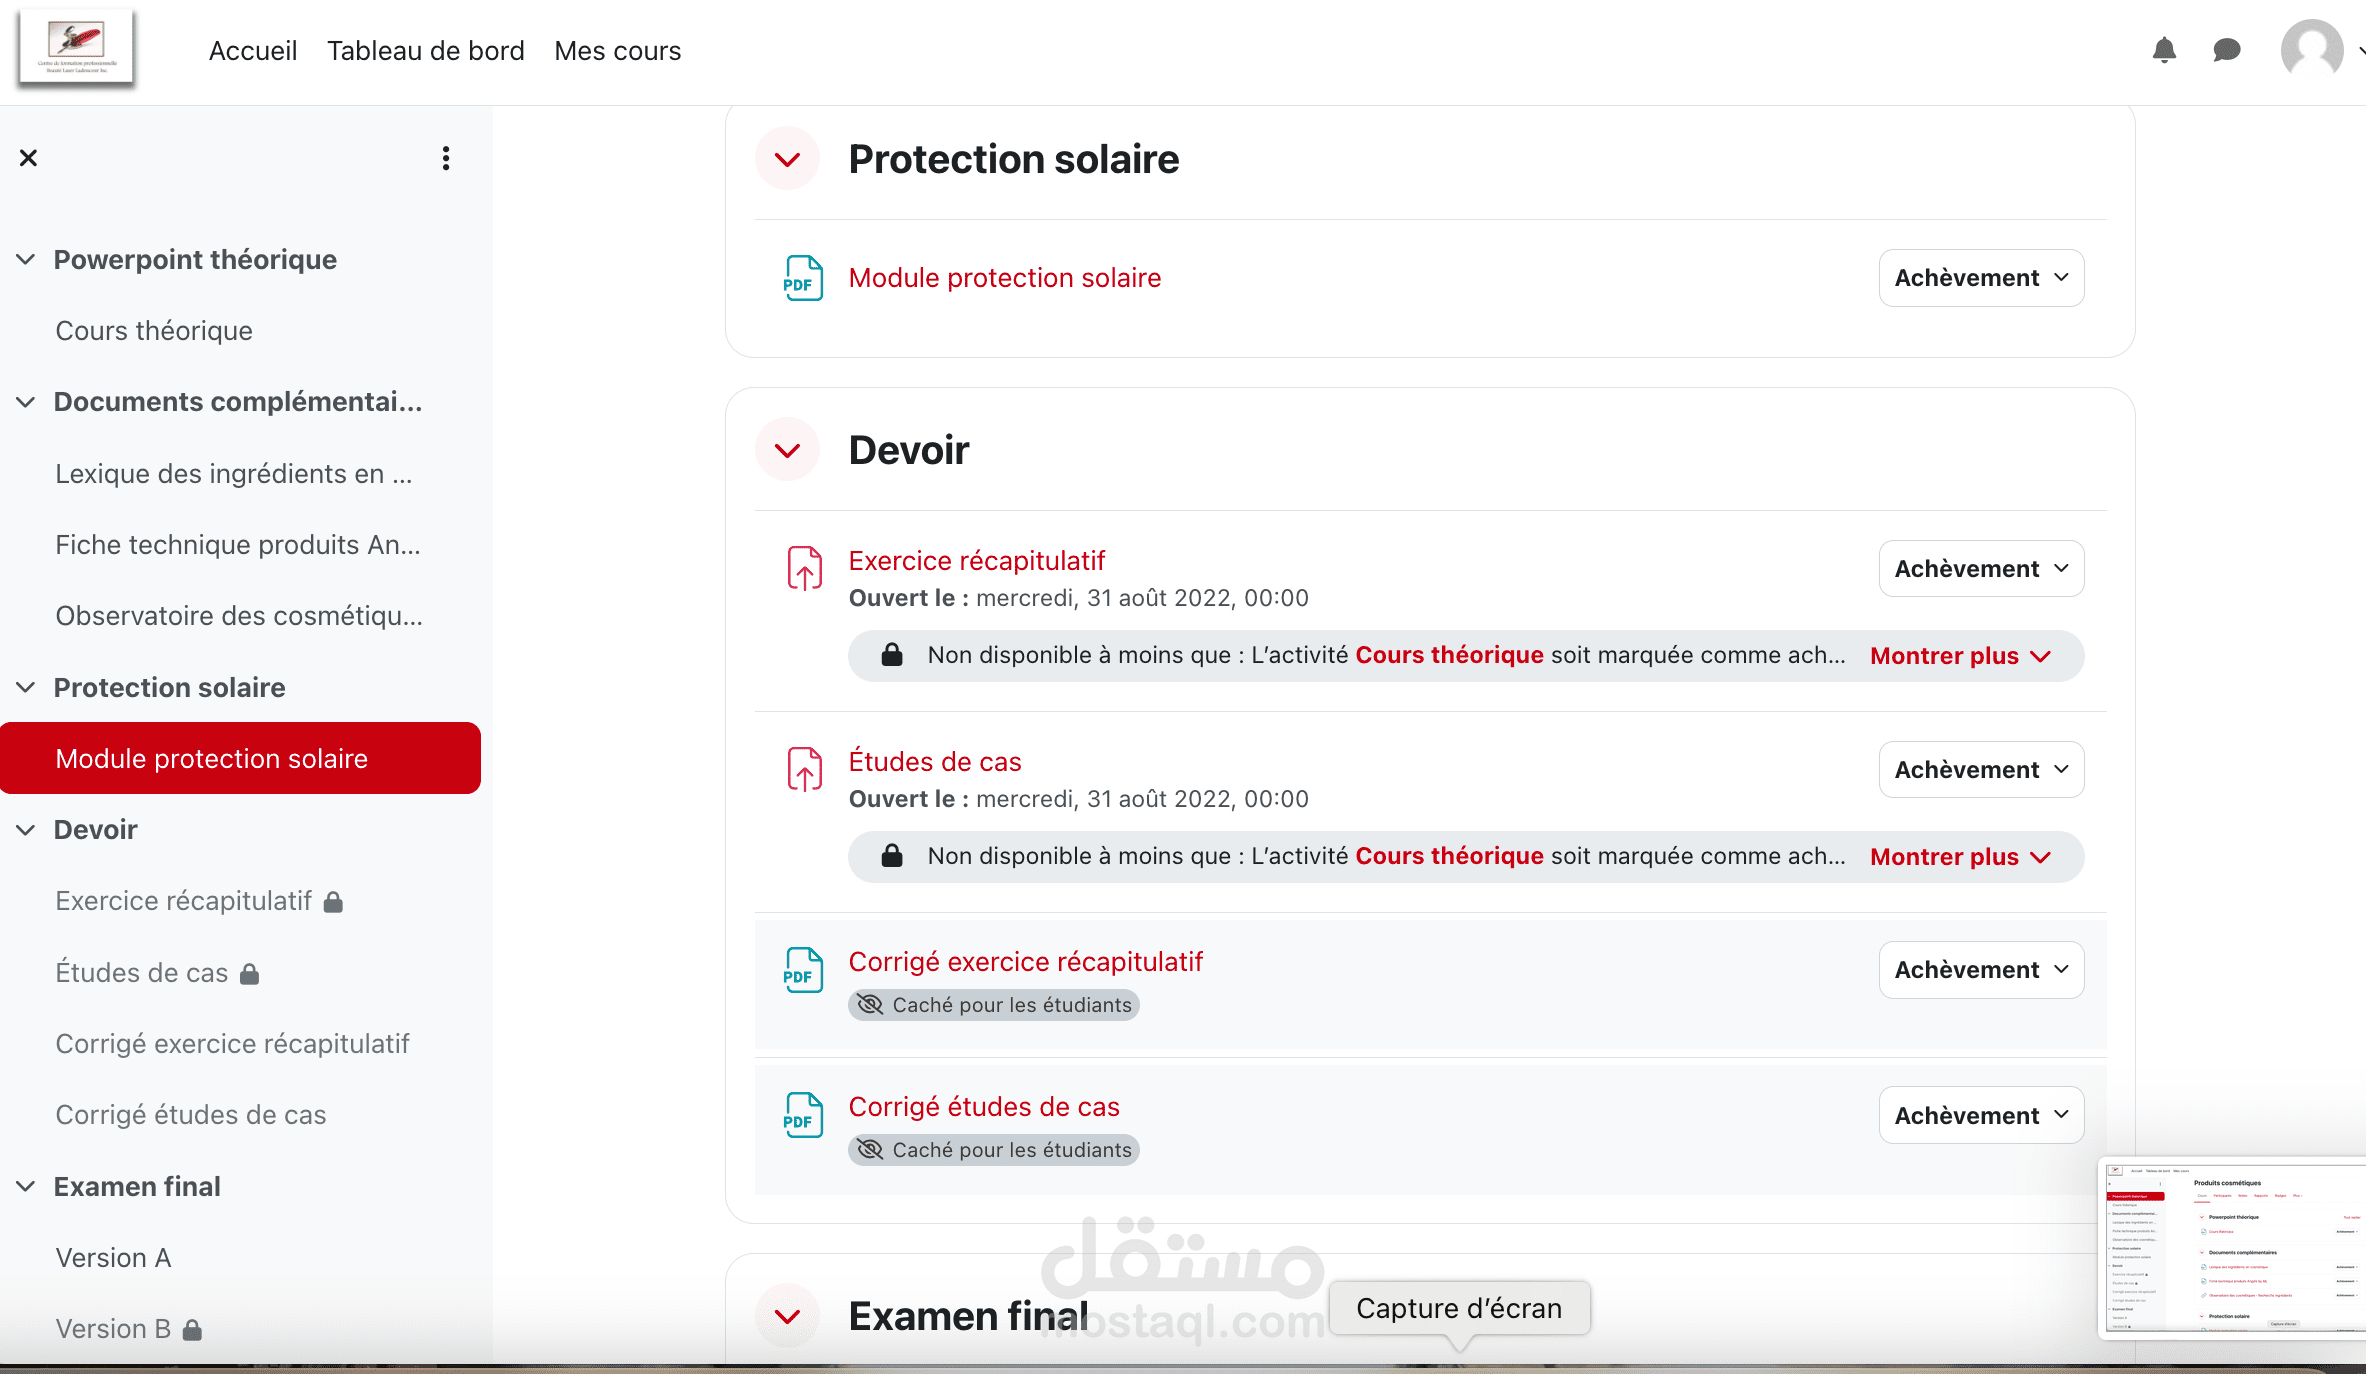The width and height of the screenshot is (2366, 1374).
Task: Collapse the Protection solaire section chevron
Action: [788, 159]
